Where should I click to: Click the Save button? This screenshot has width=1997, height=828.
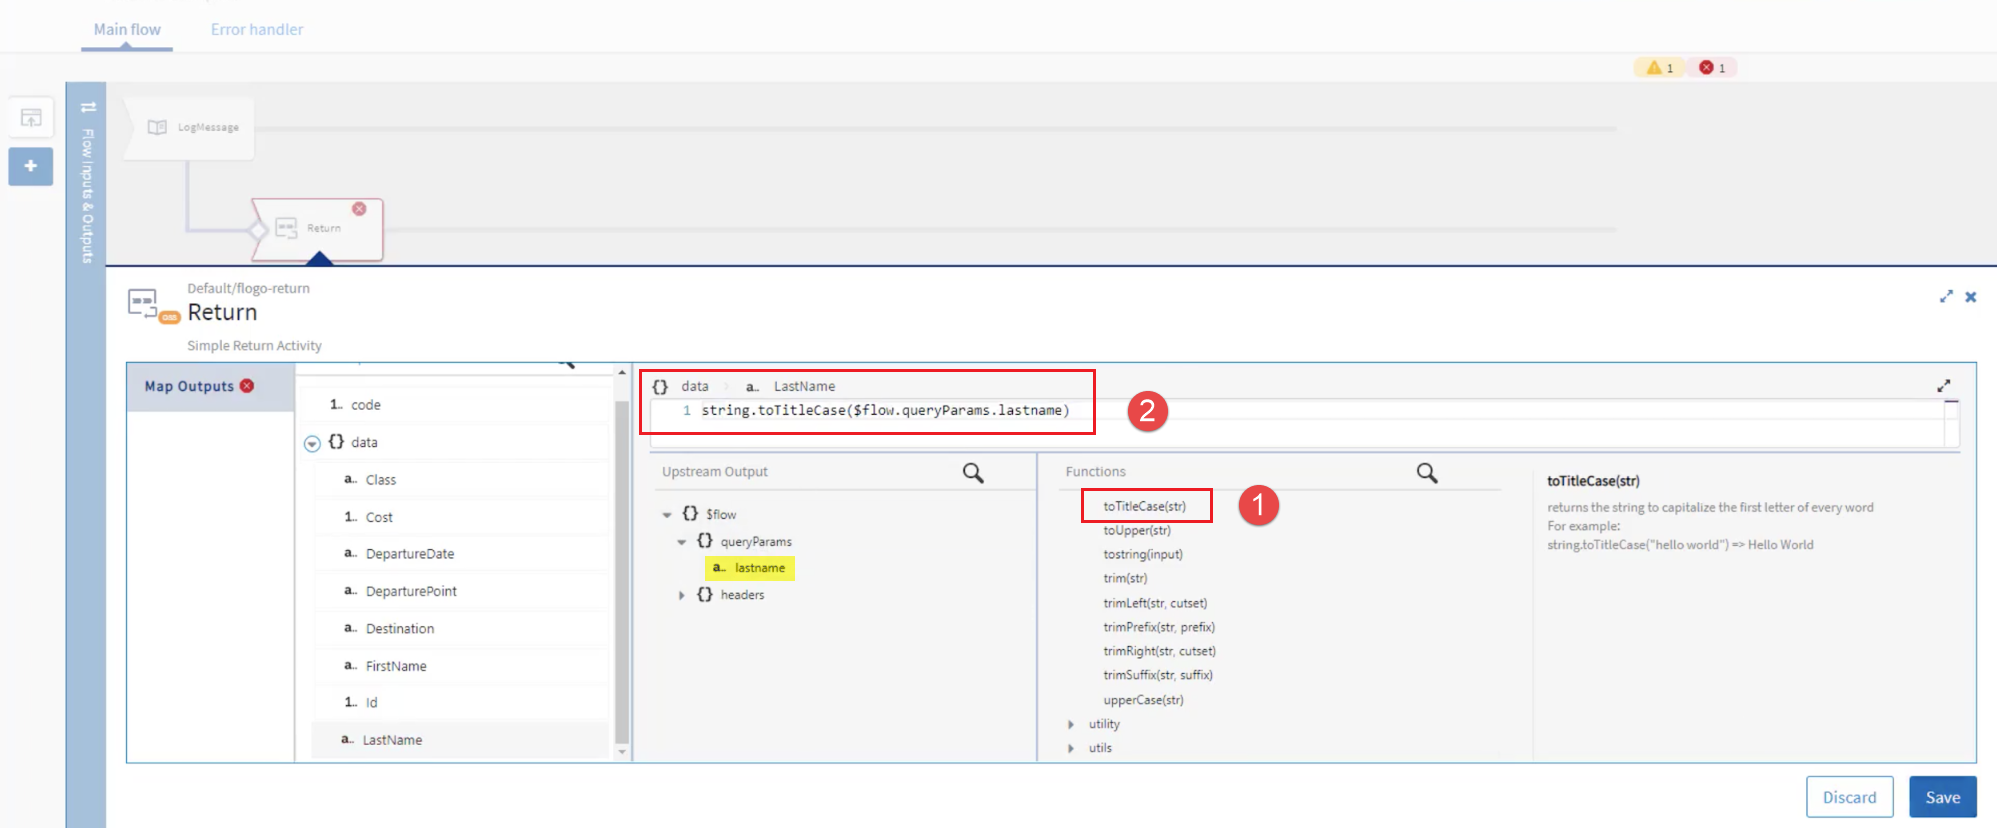[1942, 797]
